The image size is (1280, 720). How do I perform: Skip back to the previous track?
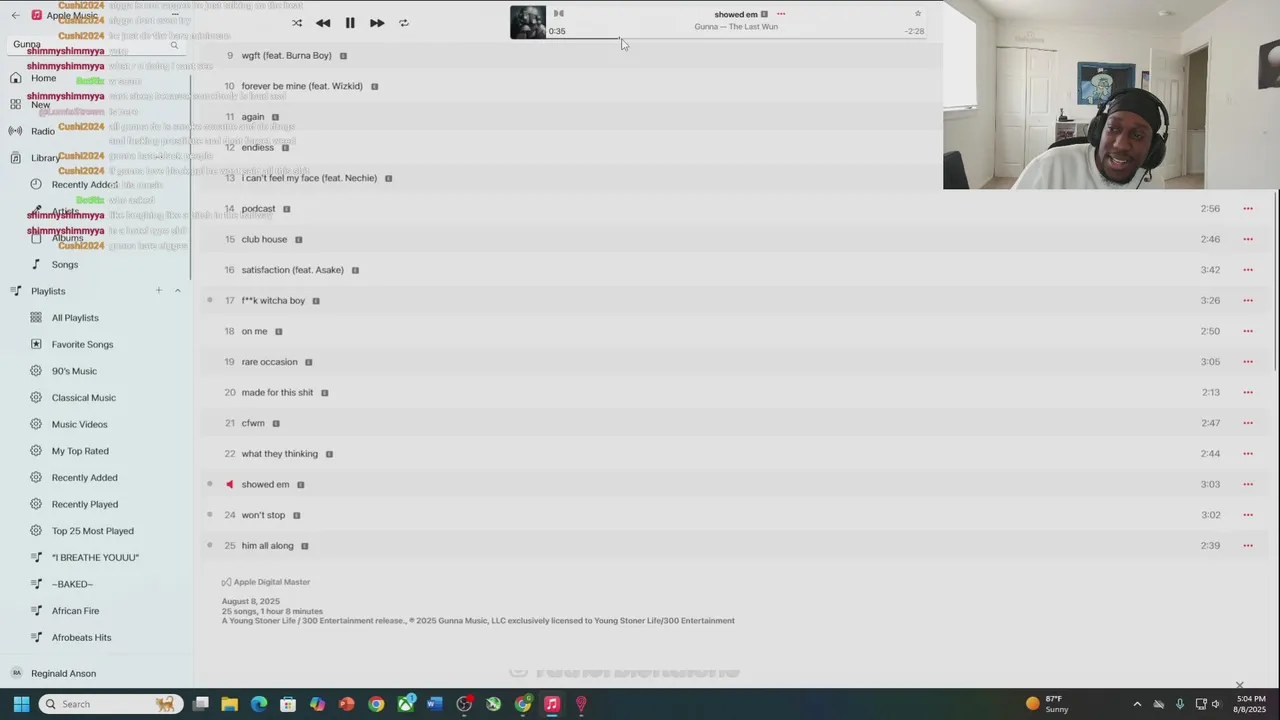coord(323,23)
